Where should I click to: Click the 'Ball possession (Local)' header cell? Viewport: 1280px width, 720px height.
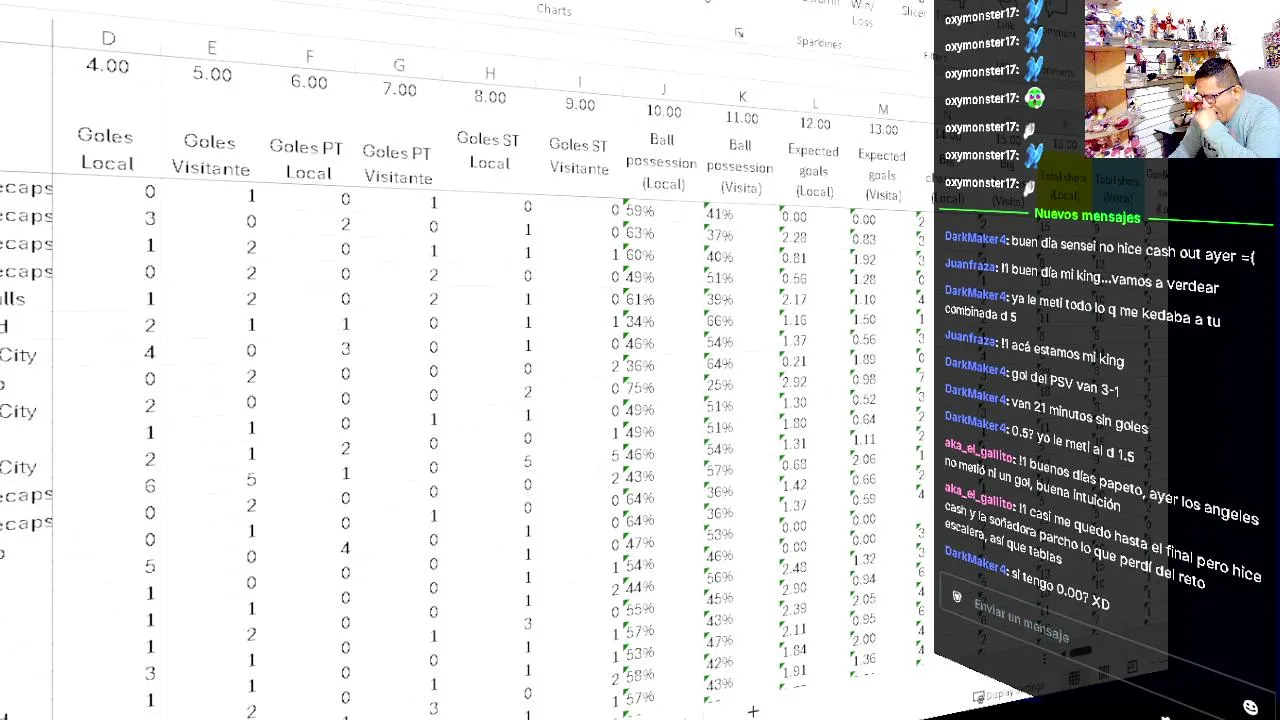[661, 162]
